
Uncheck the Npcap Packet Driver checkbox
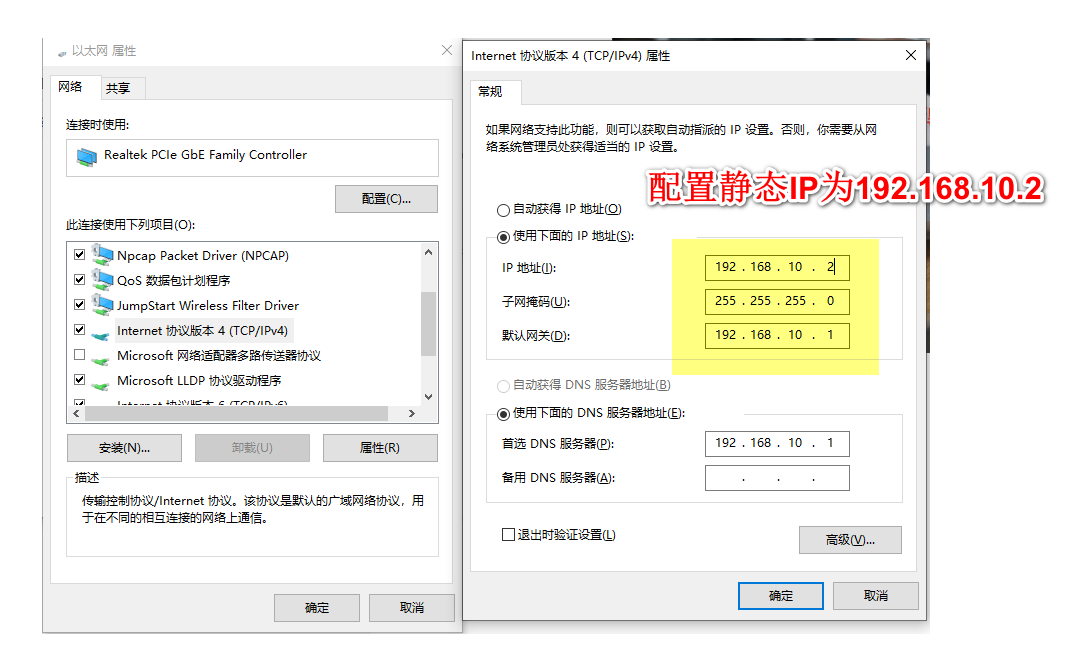pos(81,254)
